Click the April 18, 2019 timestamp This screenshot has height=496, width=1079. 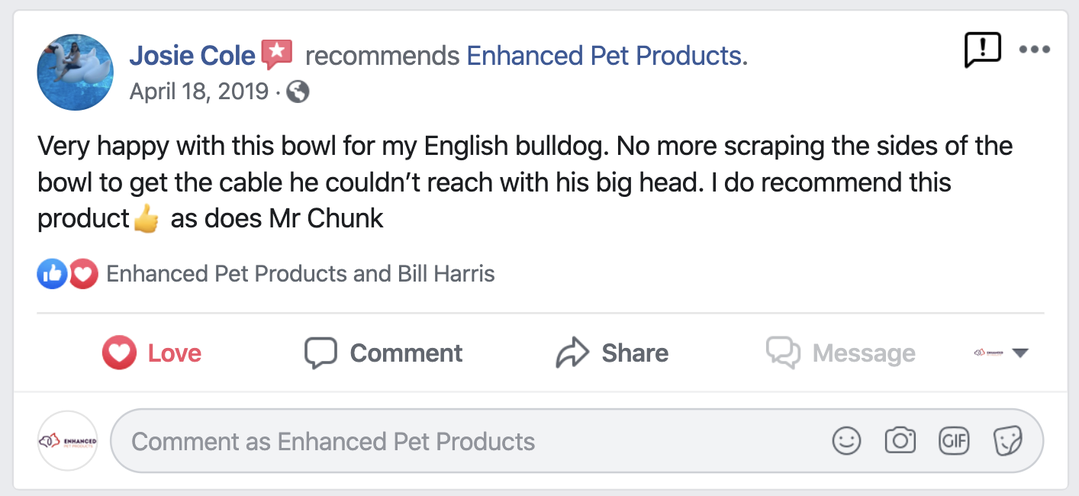[199, 92]
